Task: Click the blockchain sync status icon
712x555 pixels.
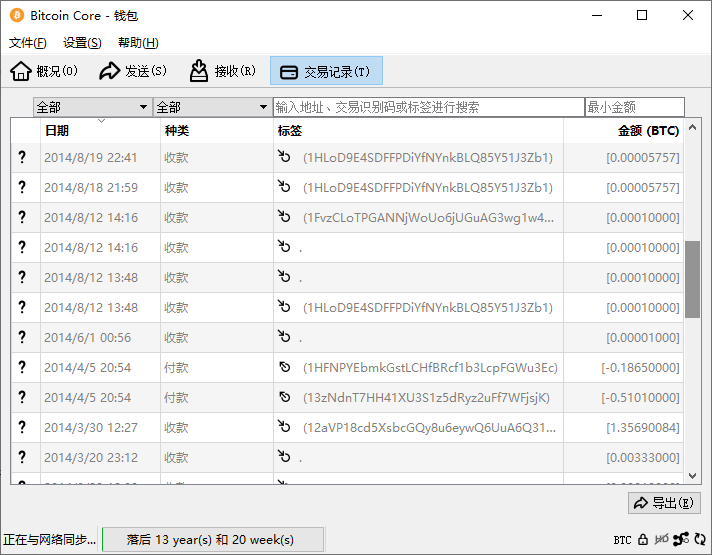Action: [x=699, y=540]
